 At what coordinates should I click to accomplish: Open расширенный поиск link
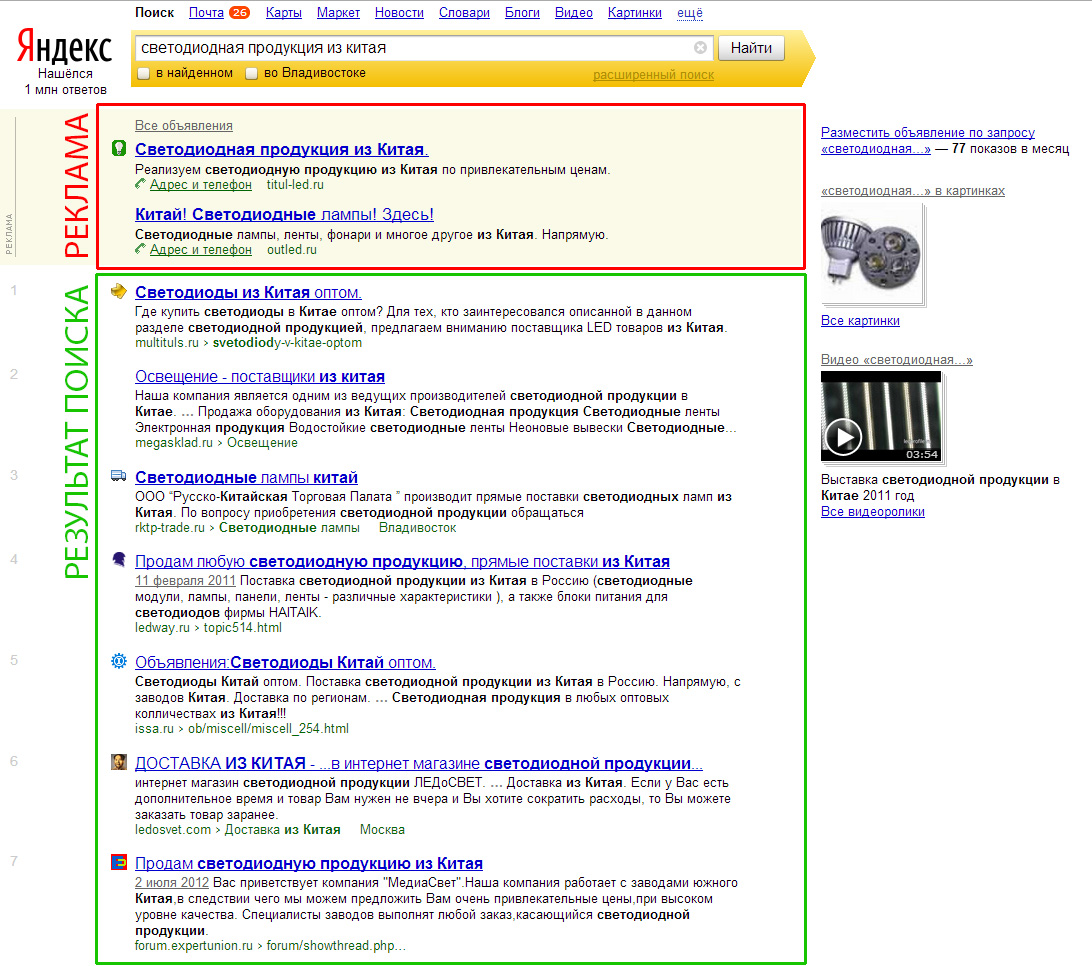[653, 75]
